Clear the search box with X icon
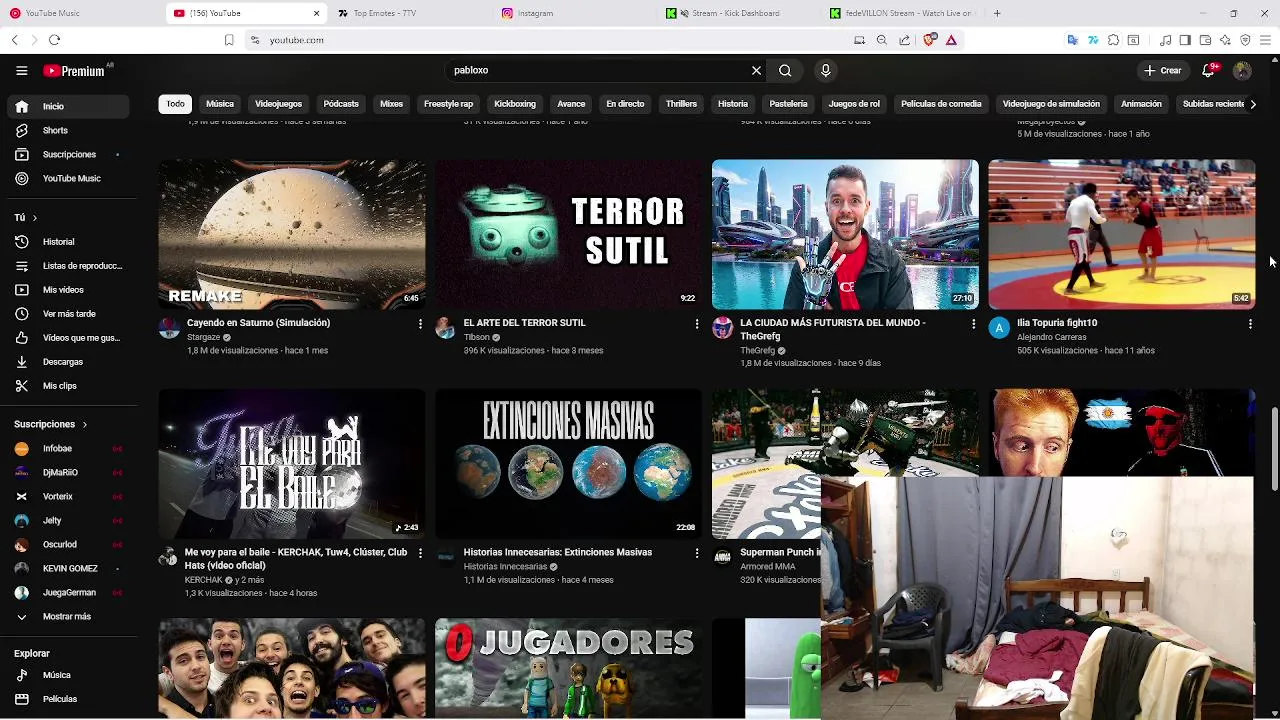Screen dimensions: 1280x720 756,70
